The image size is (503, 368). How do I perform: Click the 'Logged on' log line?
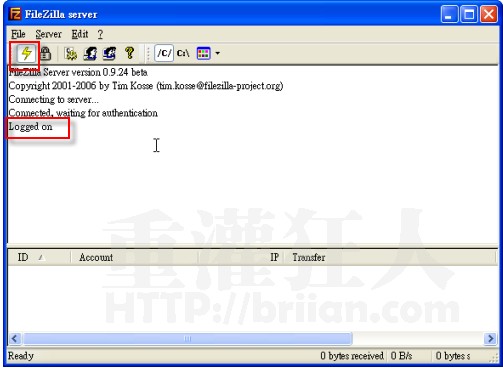click(31, 127)
